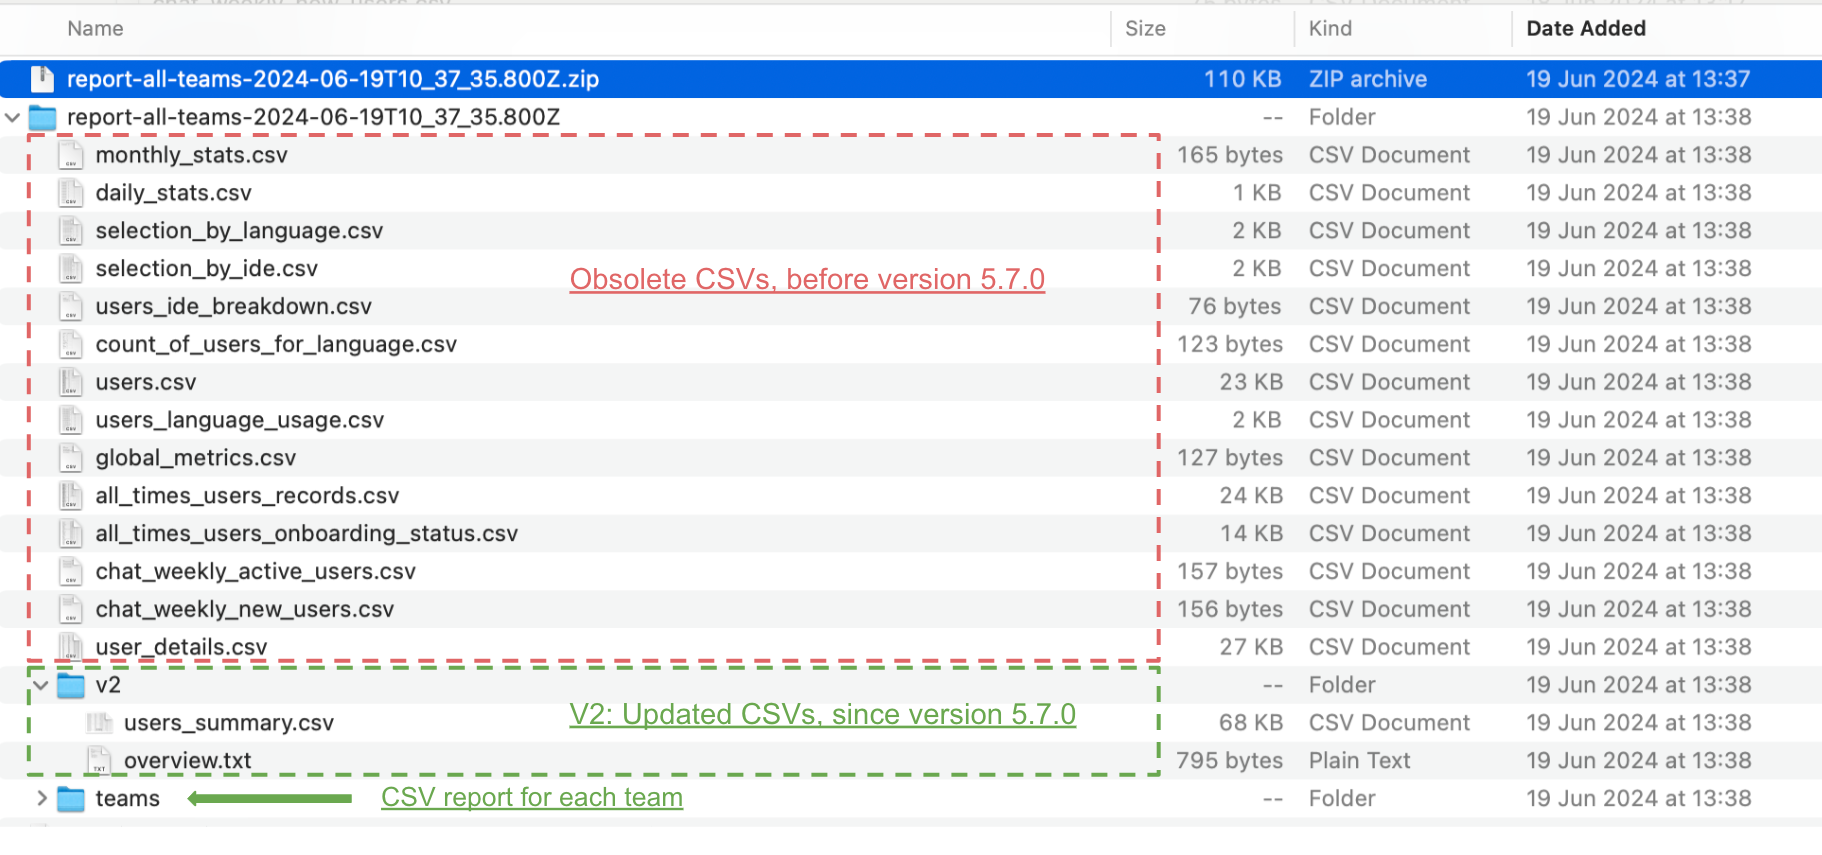This screenshot has height=855, width=1822.
Task: Click the users_summary.csv file icon
Action: 98,723
